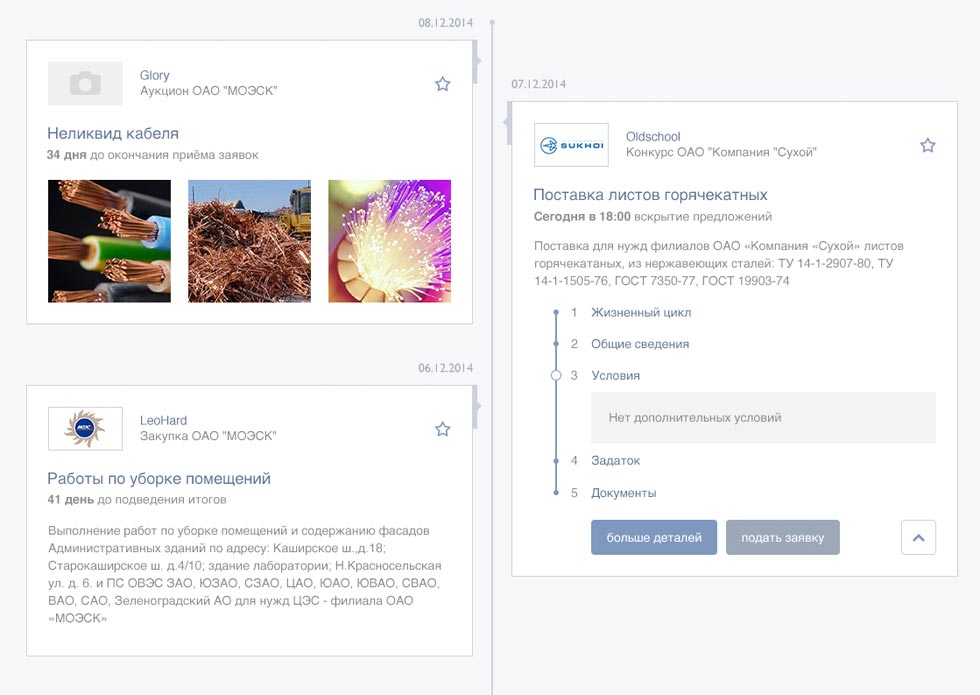Screen dimensions: 980x695
Task: Click the Sukhoi company logo
Action: click(x=571, y=145)
